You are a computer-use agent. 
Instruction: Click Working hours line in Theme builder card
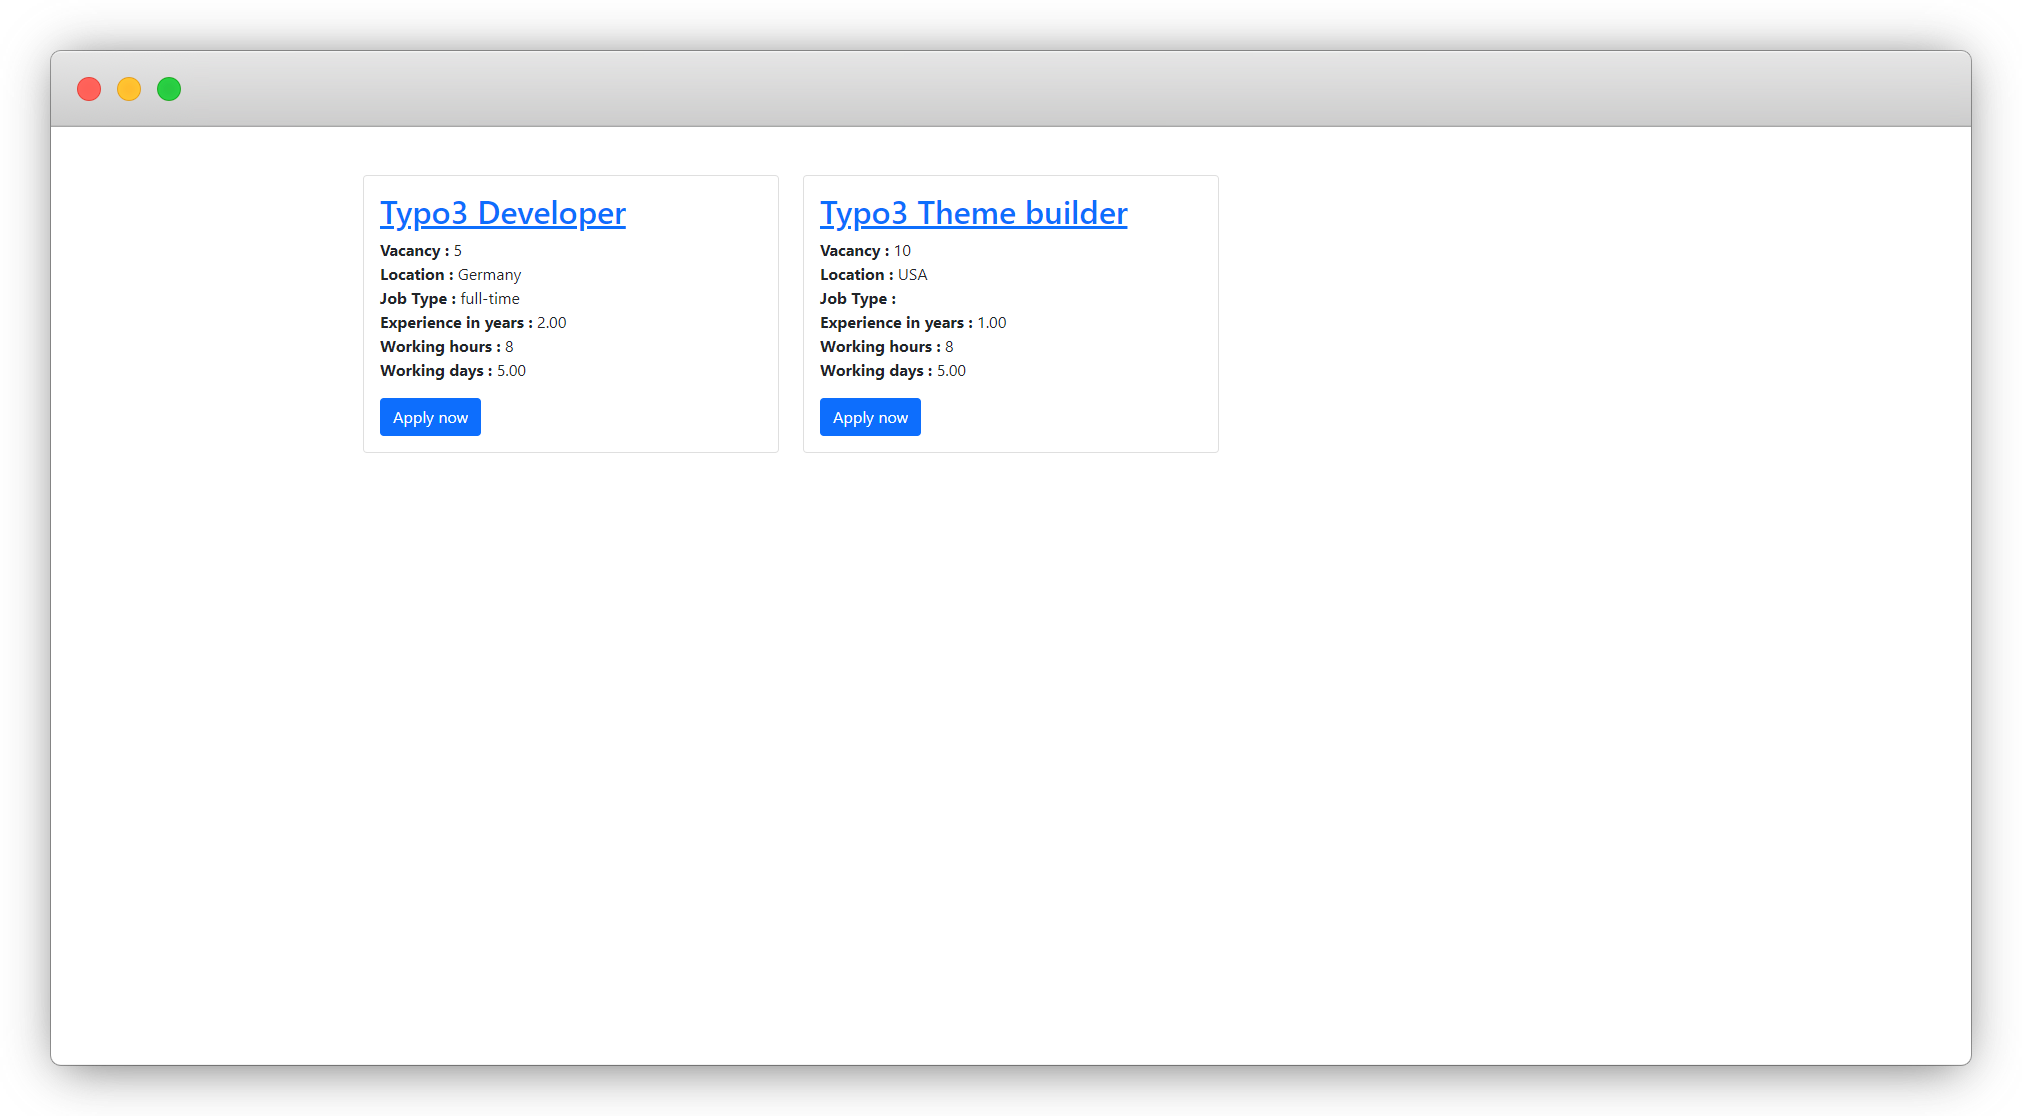tap(886, 347)
